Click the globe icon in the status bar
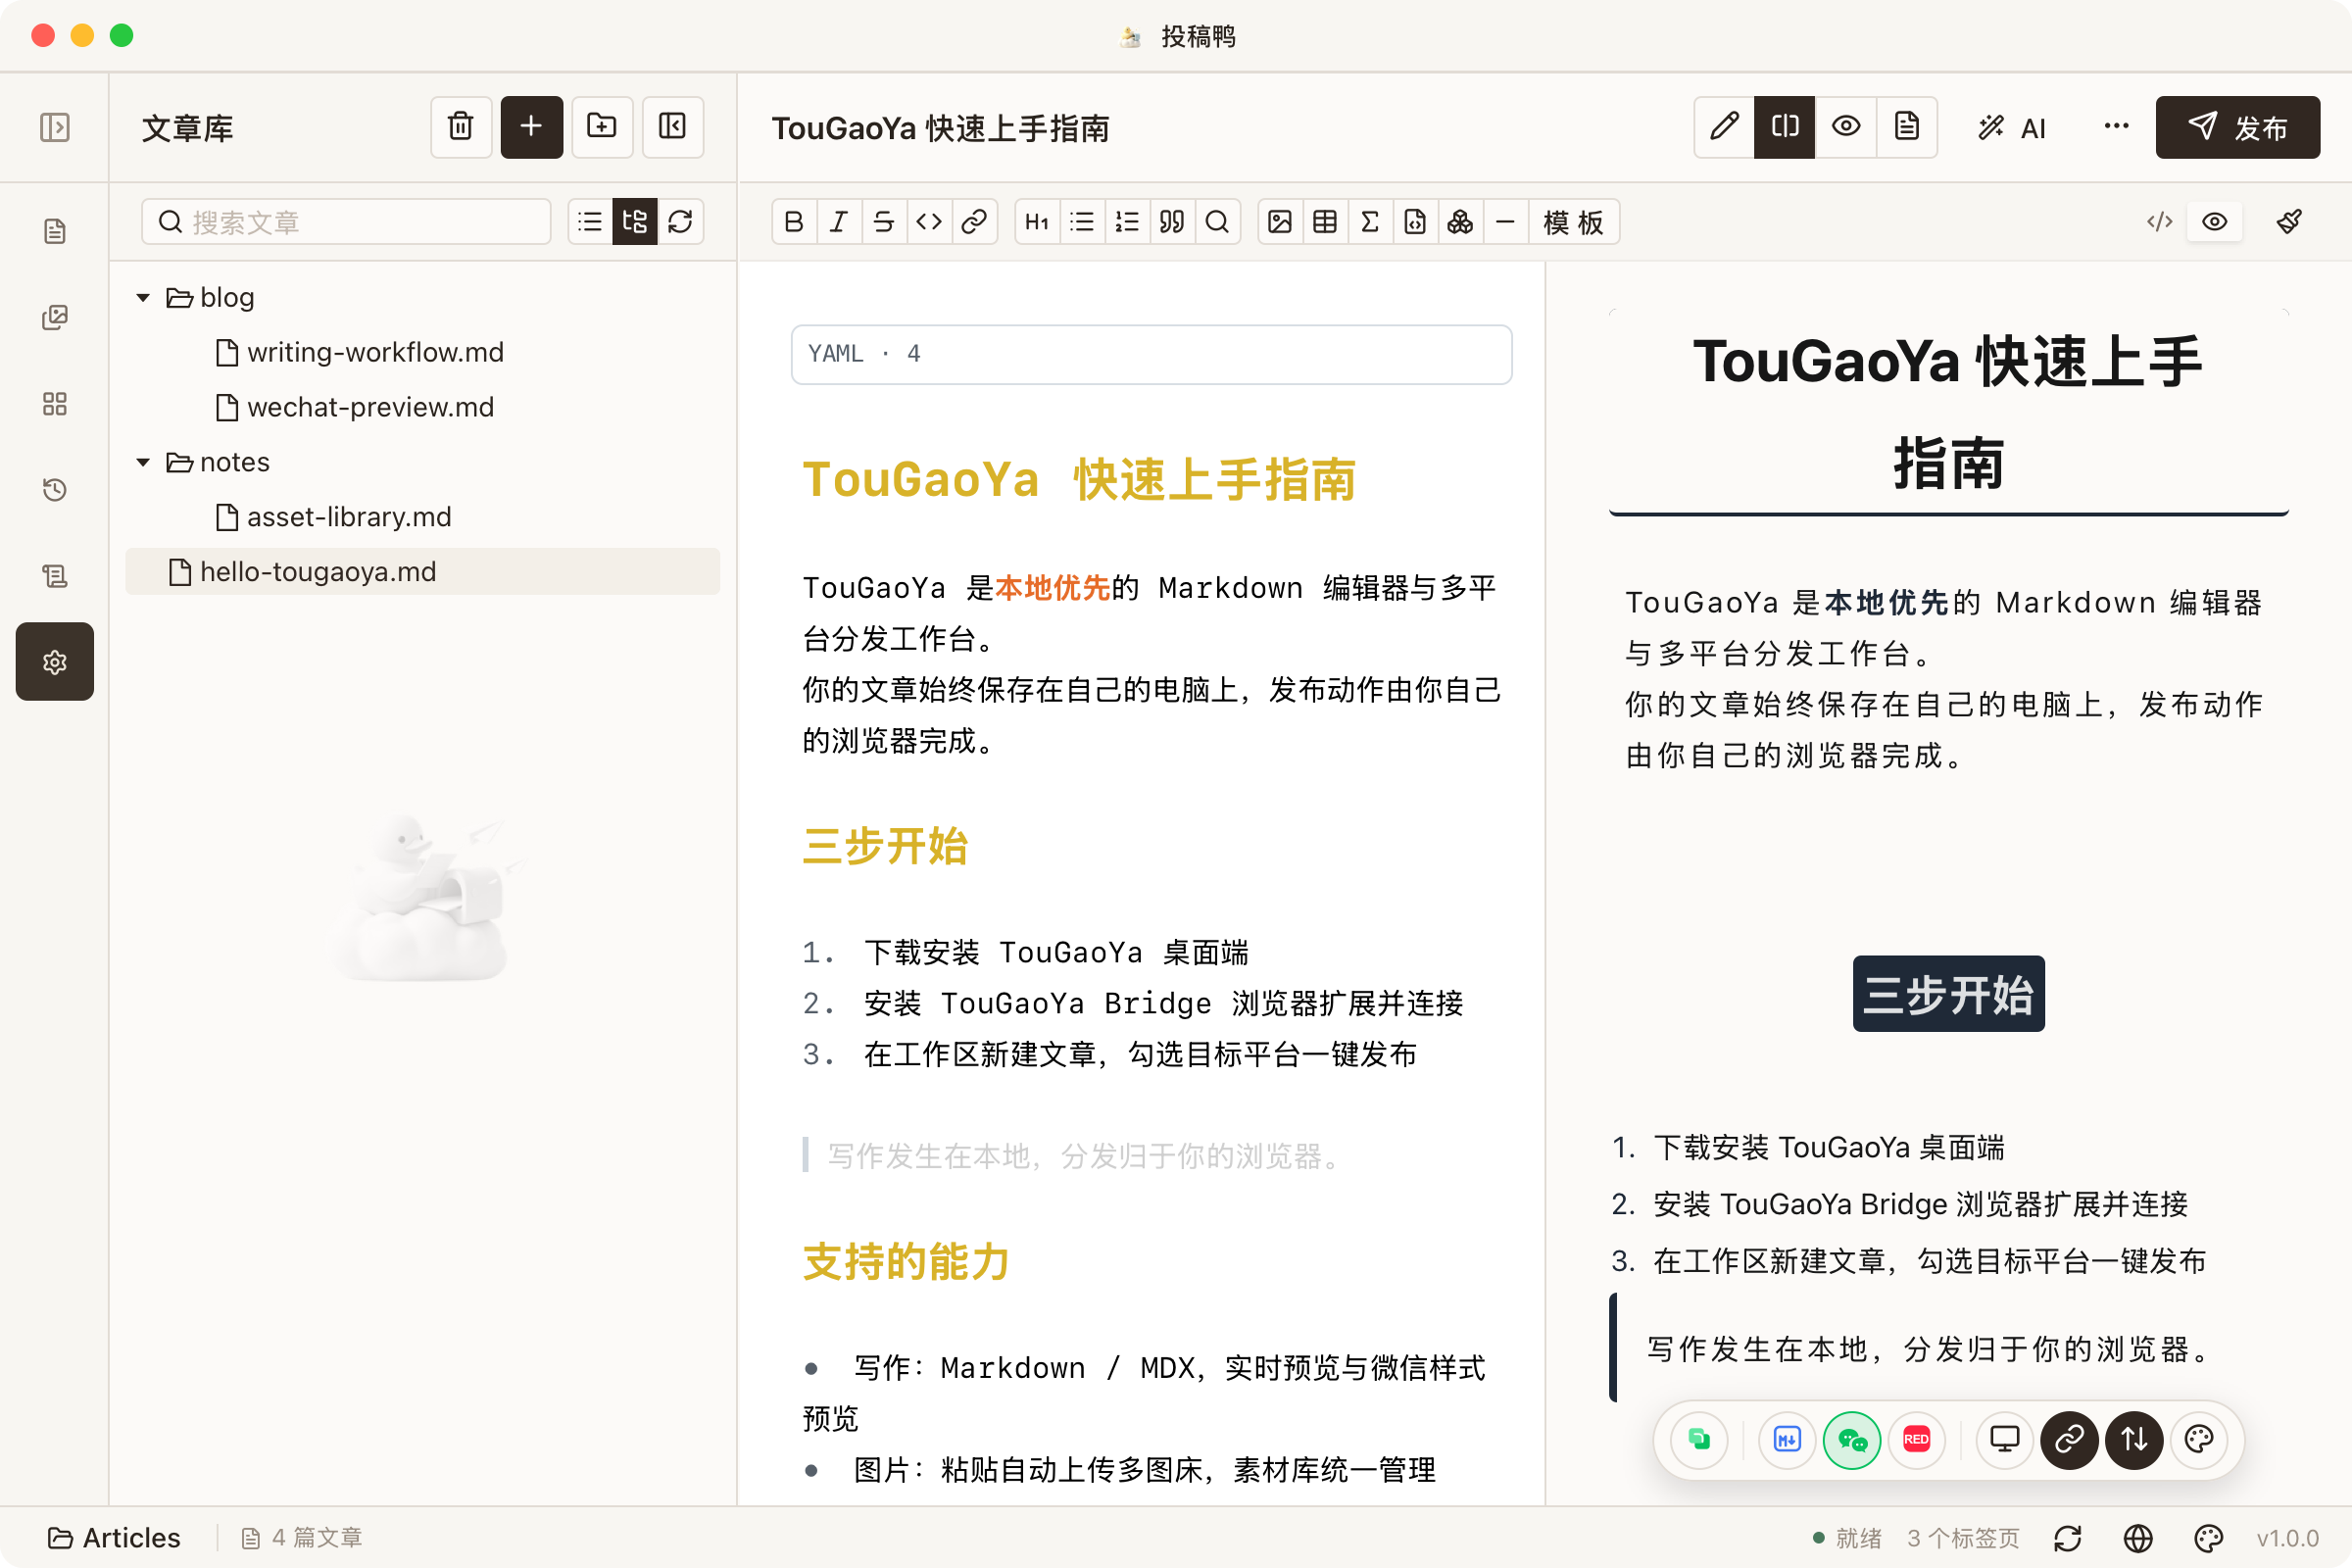 (x=2138, y=1538)
